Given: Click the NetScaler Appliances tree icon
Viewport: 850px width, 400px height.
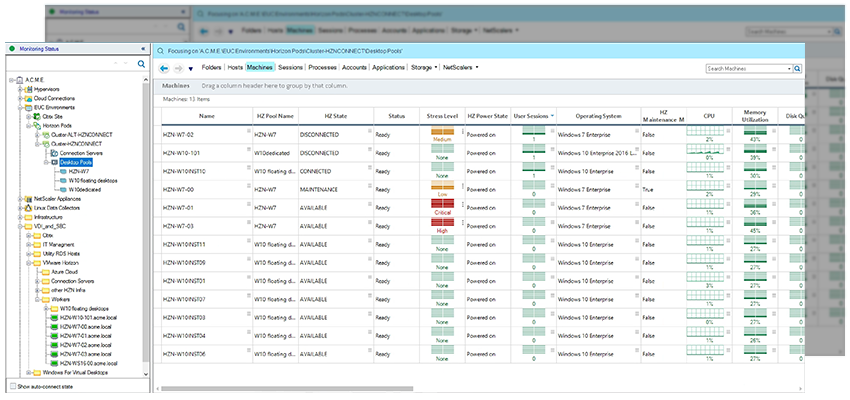Looking at the screenshot, I should click(29, 199).
